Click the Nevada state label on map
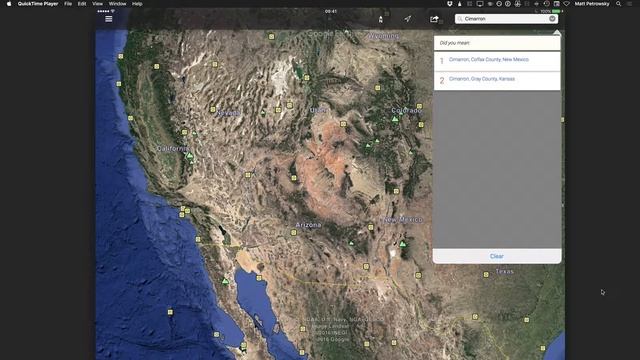The height and width of the screenshot is (360, 640). (229, 113)
